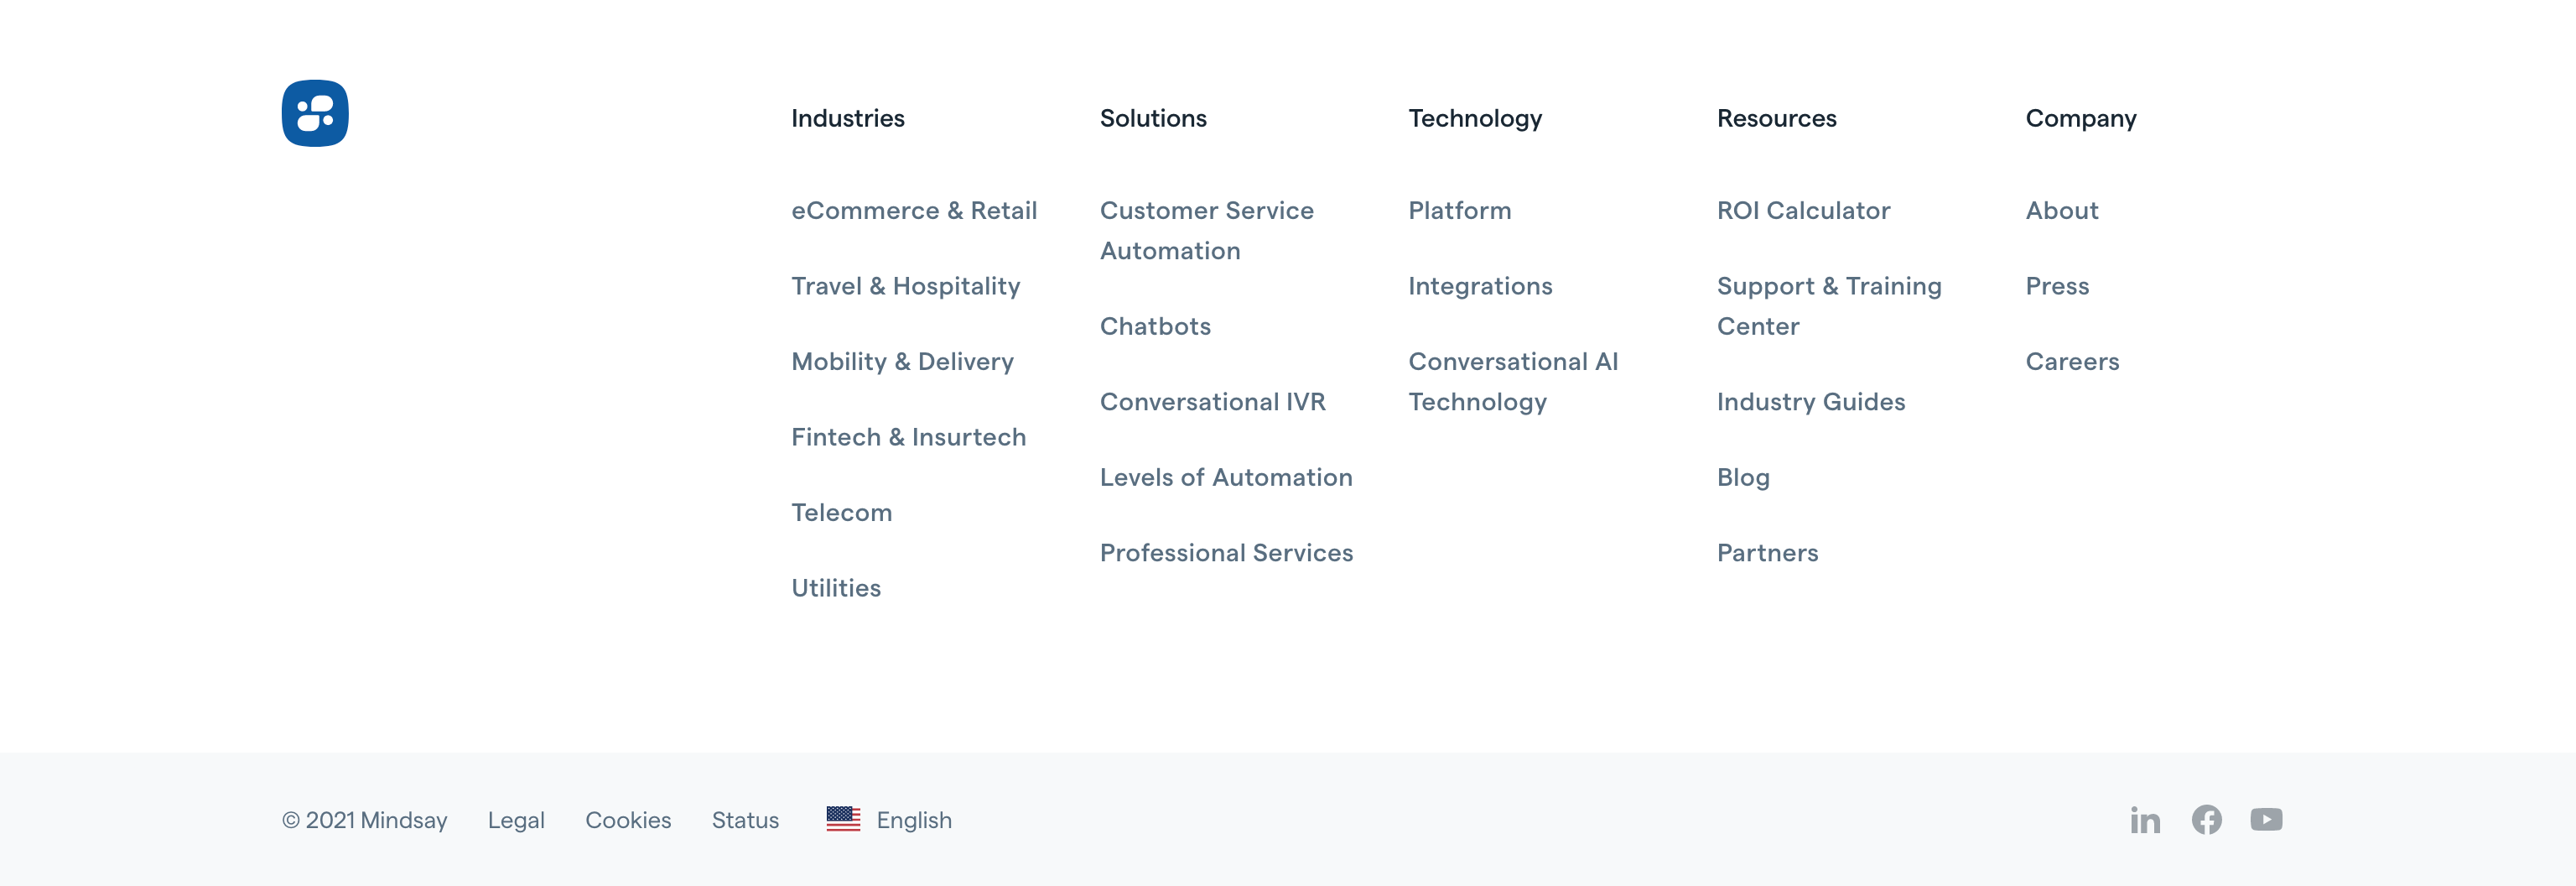The height and width of the screenshot is (886, 2576).
Task: Open the LinkedIn social icon
Action: pyautogui.click(x=2145, y=820)
